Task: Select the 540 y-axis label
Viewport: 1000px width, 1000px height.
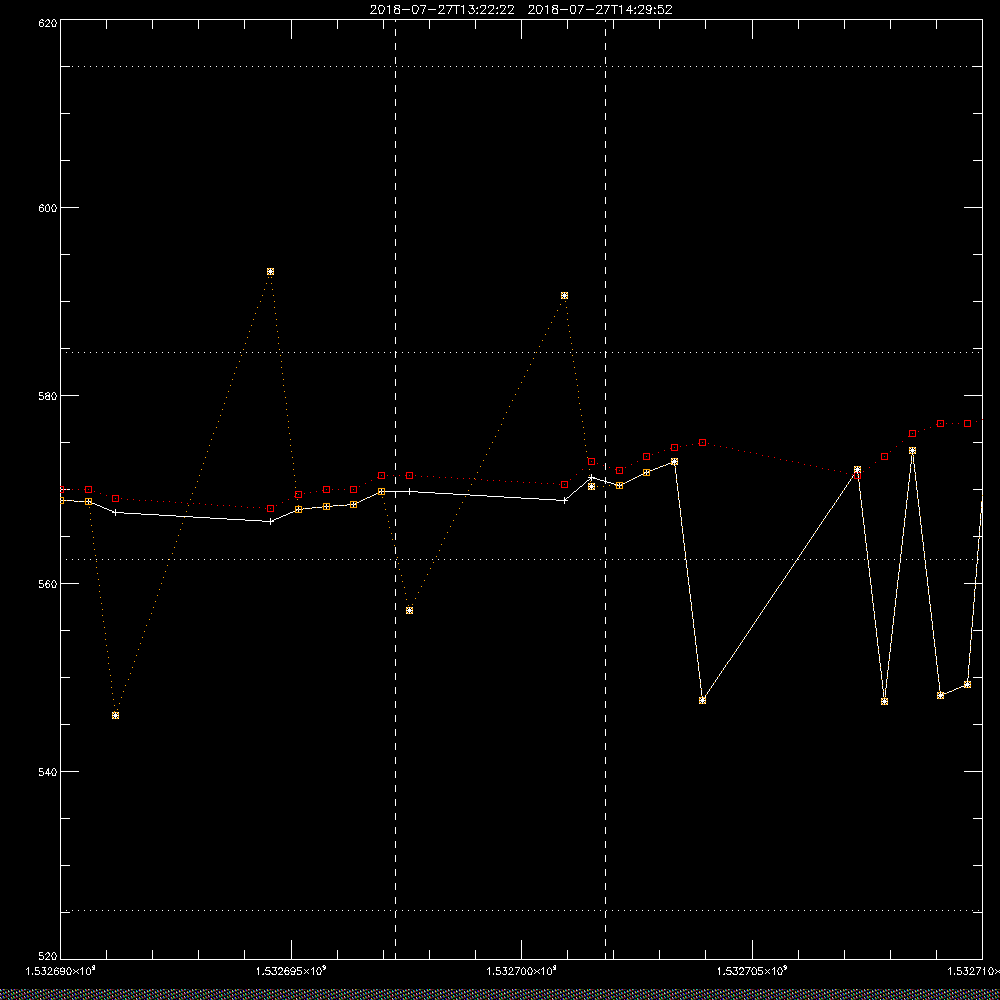Action: point(48,772)
